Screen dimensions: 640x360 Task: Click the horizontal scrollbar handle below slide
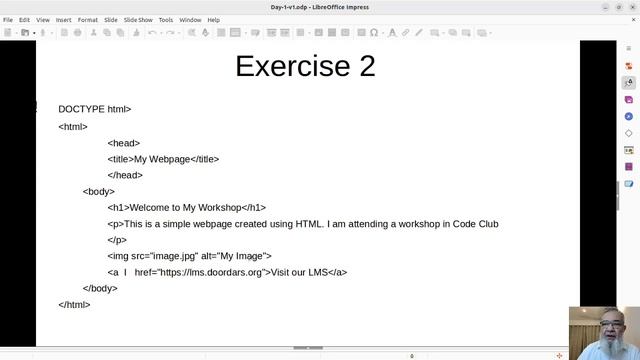(x=308, y=348)
